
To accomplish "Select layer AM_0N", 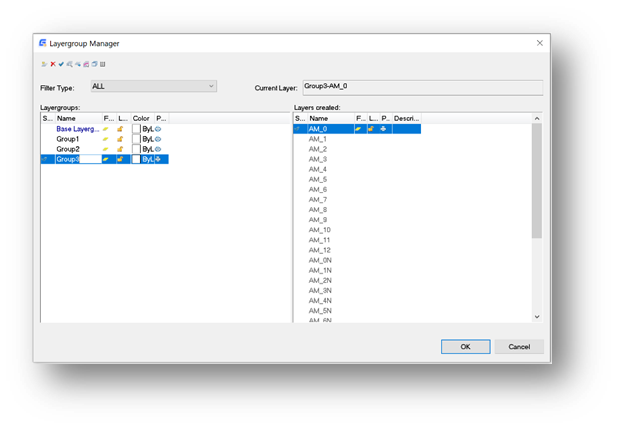I will (320, 260).
